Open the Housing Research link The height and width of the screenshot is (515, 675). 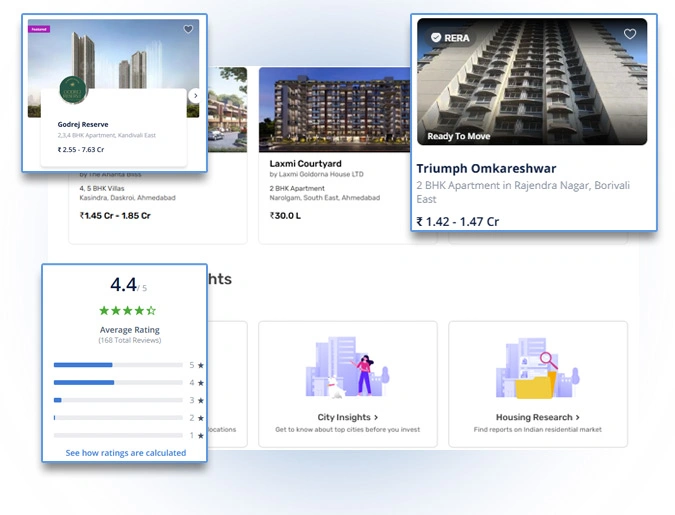coord(537,417)
